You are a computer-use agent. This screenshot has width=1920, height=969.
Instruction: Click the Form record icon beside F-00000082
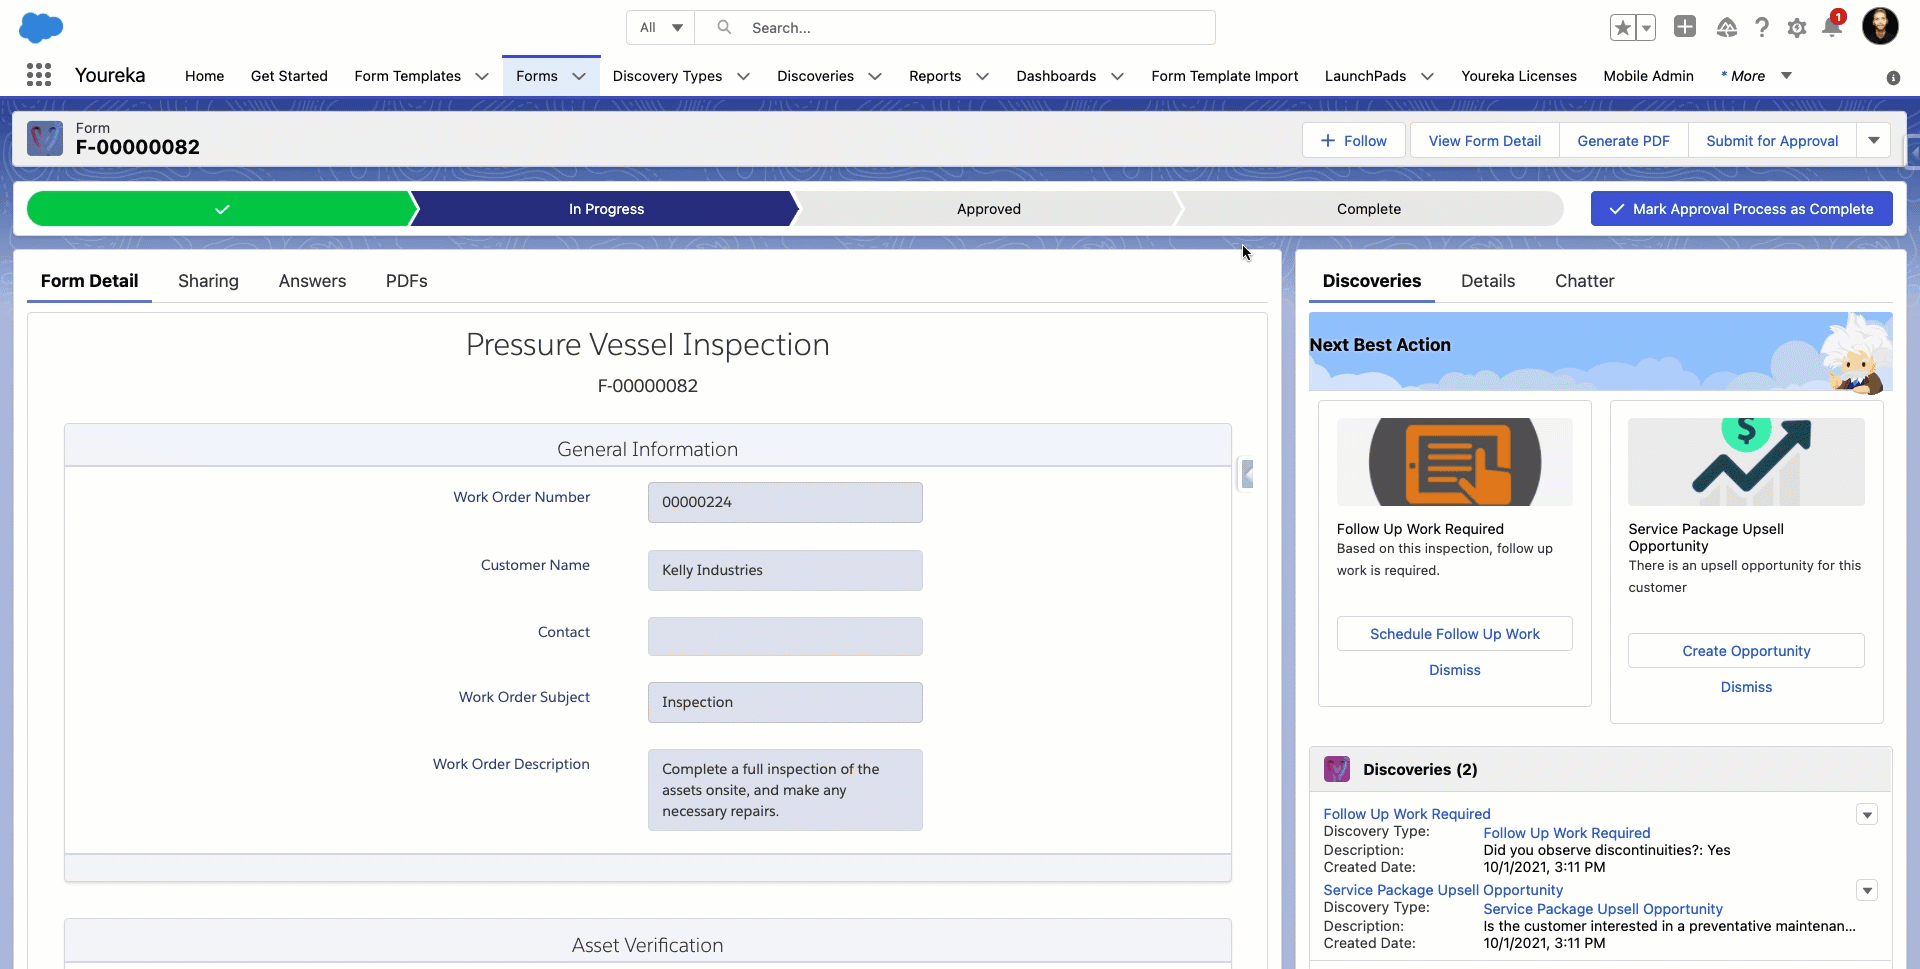pyautogui.click(x=45, y=138)
